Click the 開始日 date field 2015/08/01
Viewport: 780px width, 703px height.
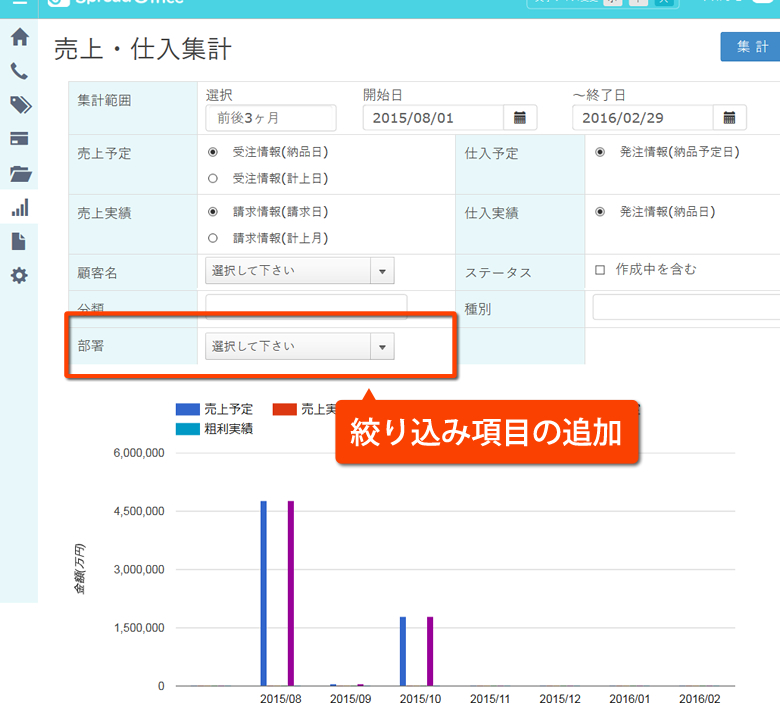pyautogui.click(x=433, y=118)
